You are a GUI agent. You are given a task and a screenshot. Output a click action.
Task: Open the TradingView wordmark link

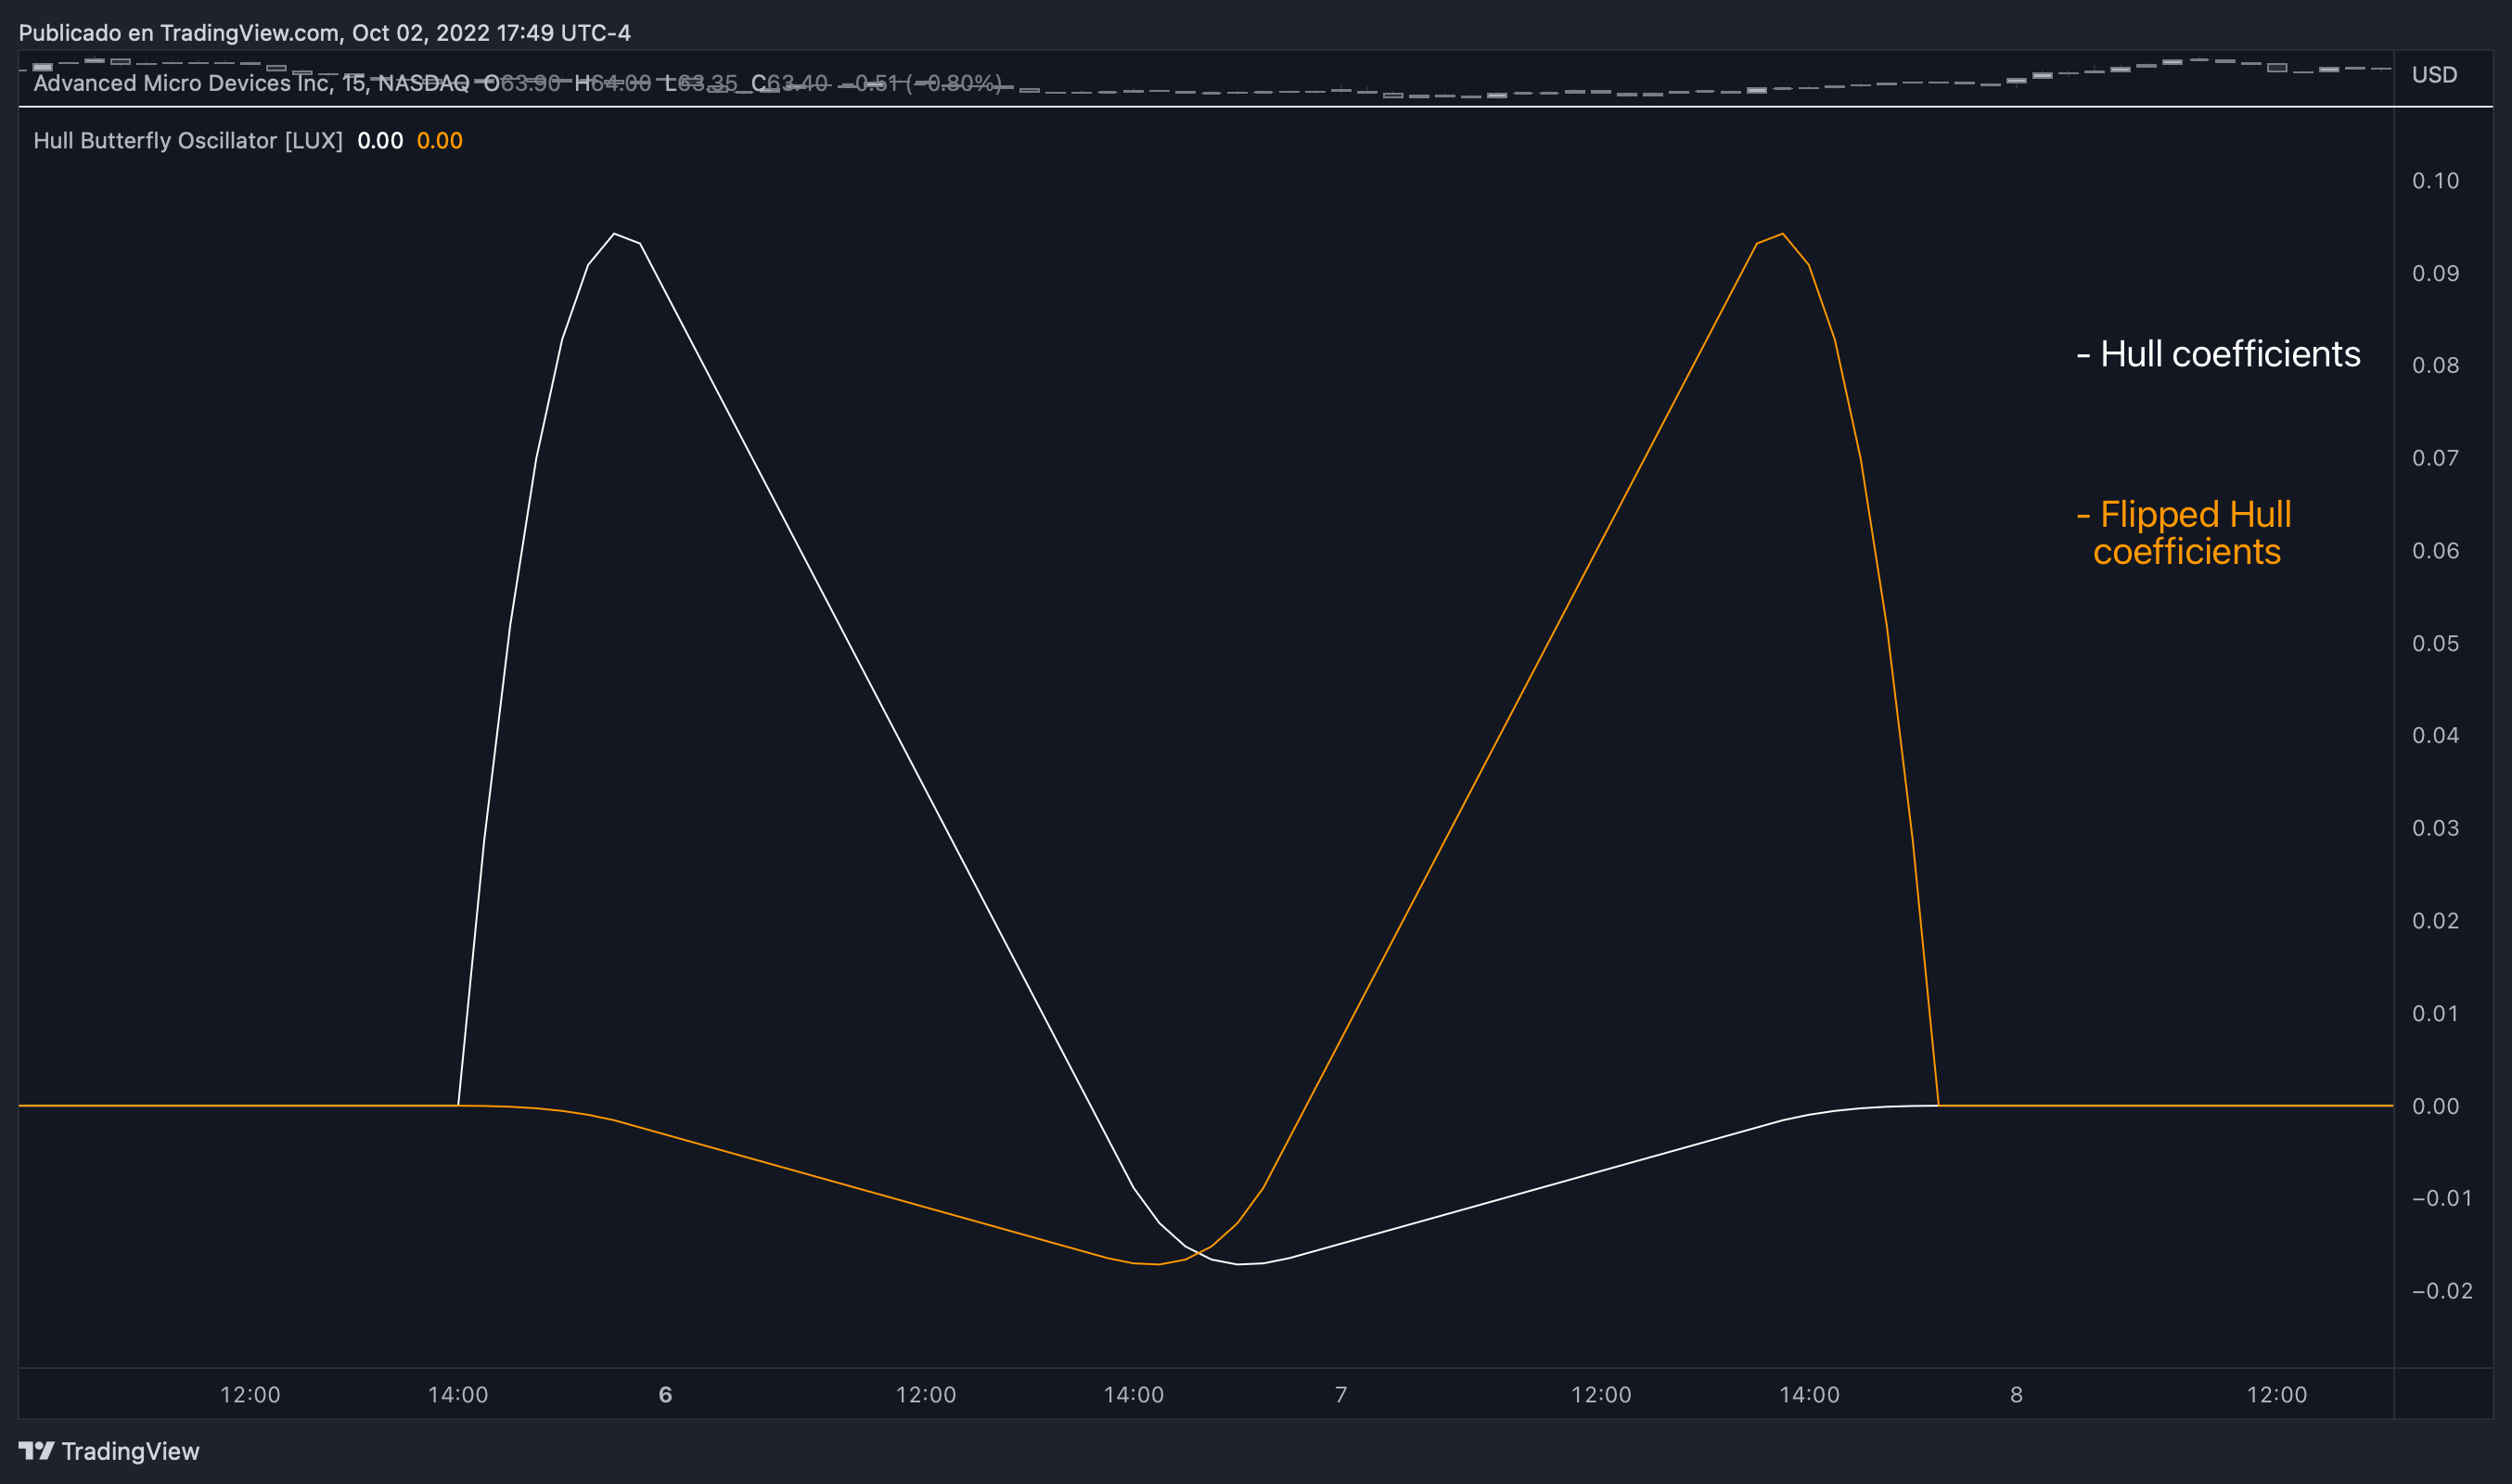[130, 1451]
